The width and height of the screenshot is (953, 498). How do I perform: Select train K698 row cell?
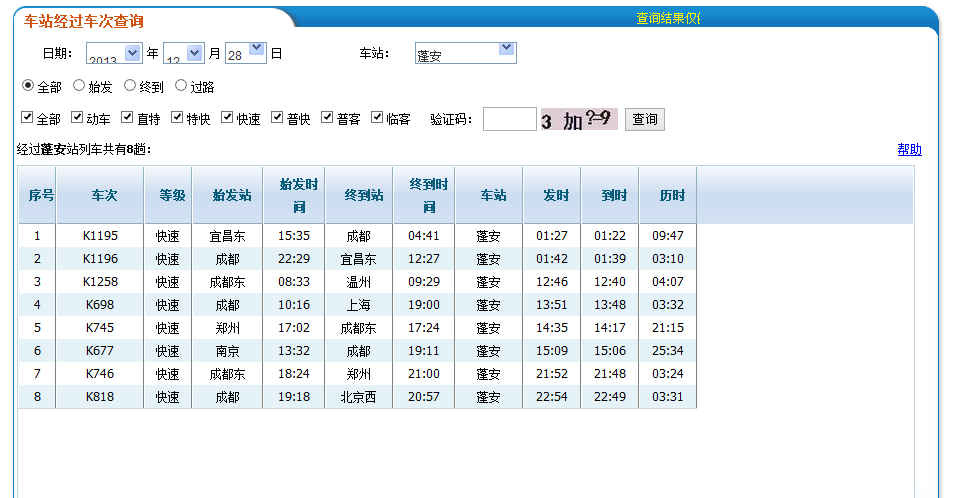[100, 305]
